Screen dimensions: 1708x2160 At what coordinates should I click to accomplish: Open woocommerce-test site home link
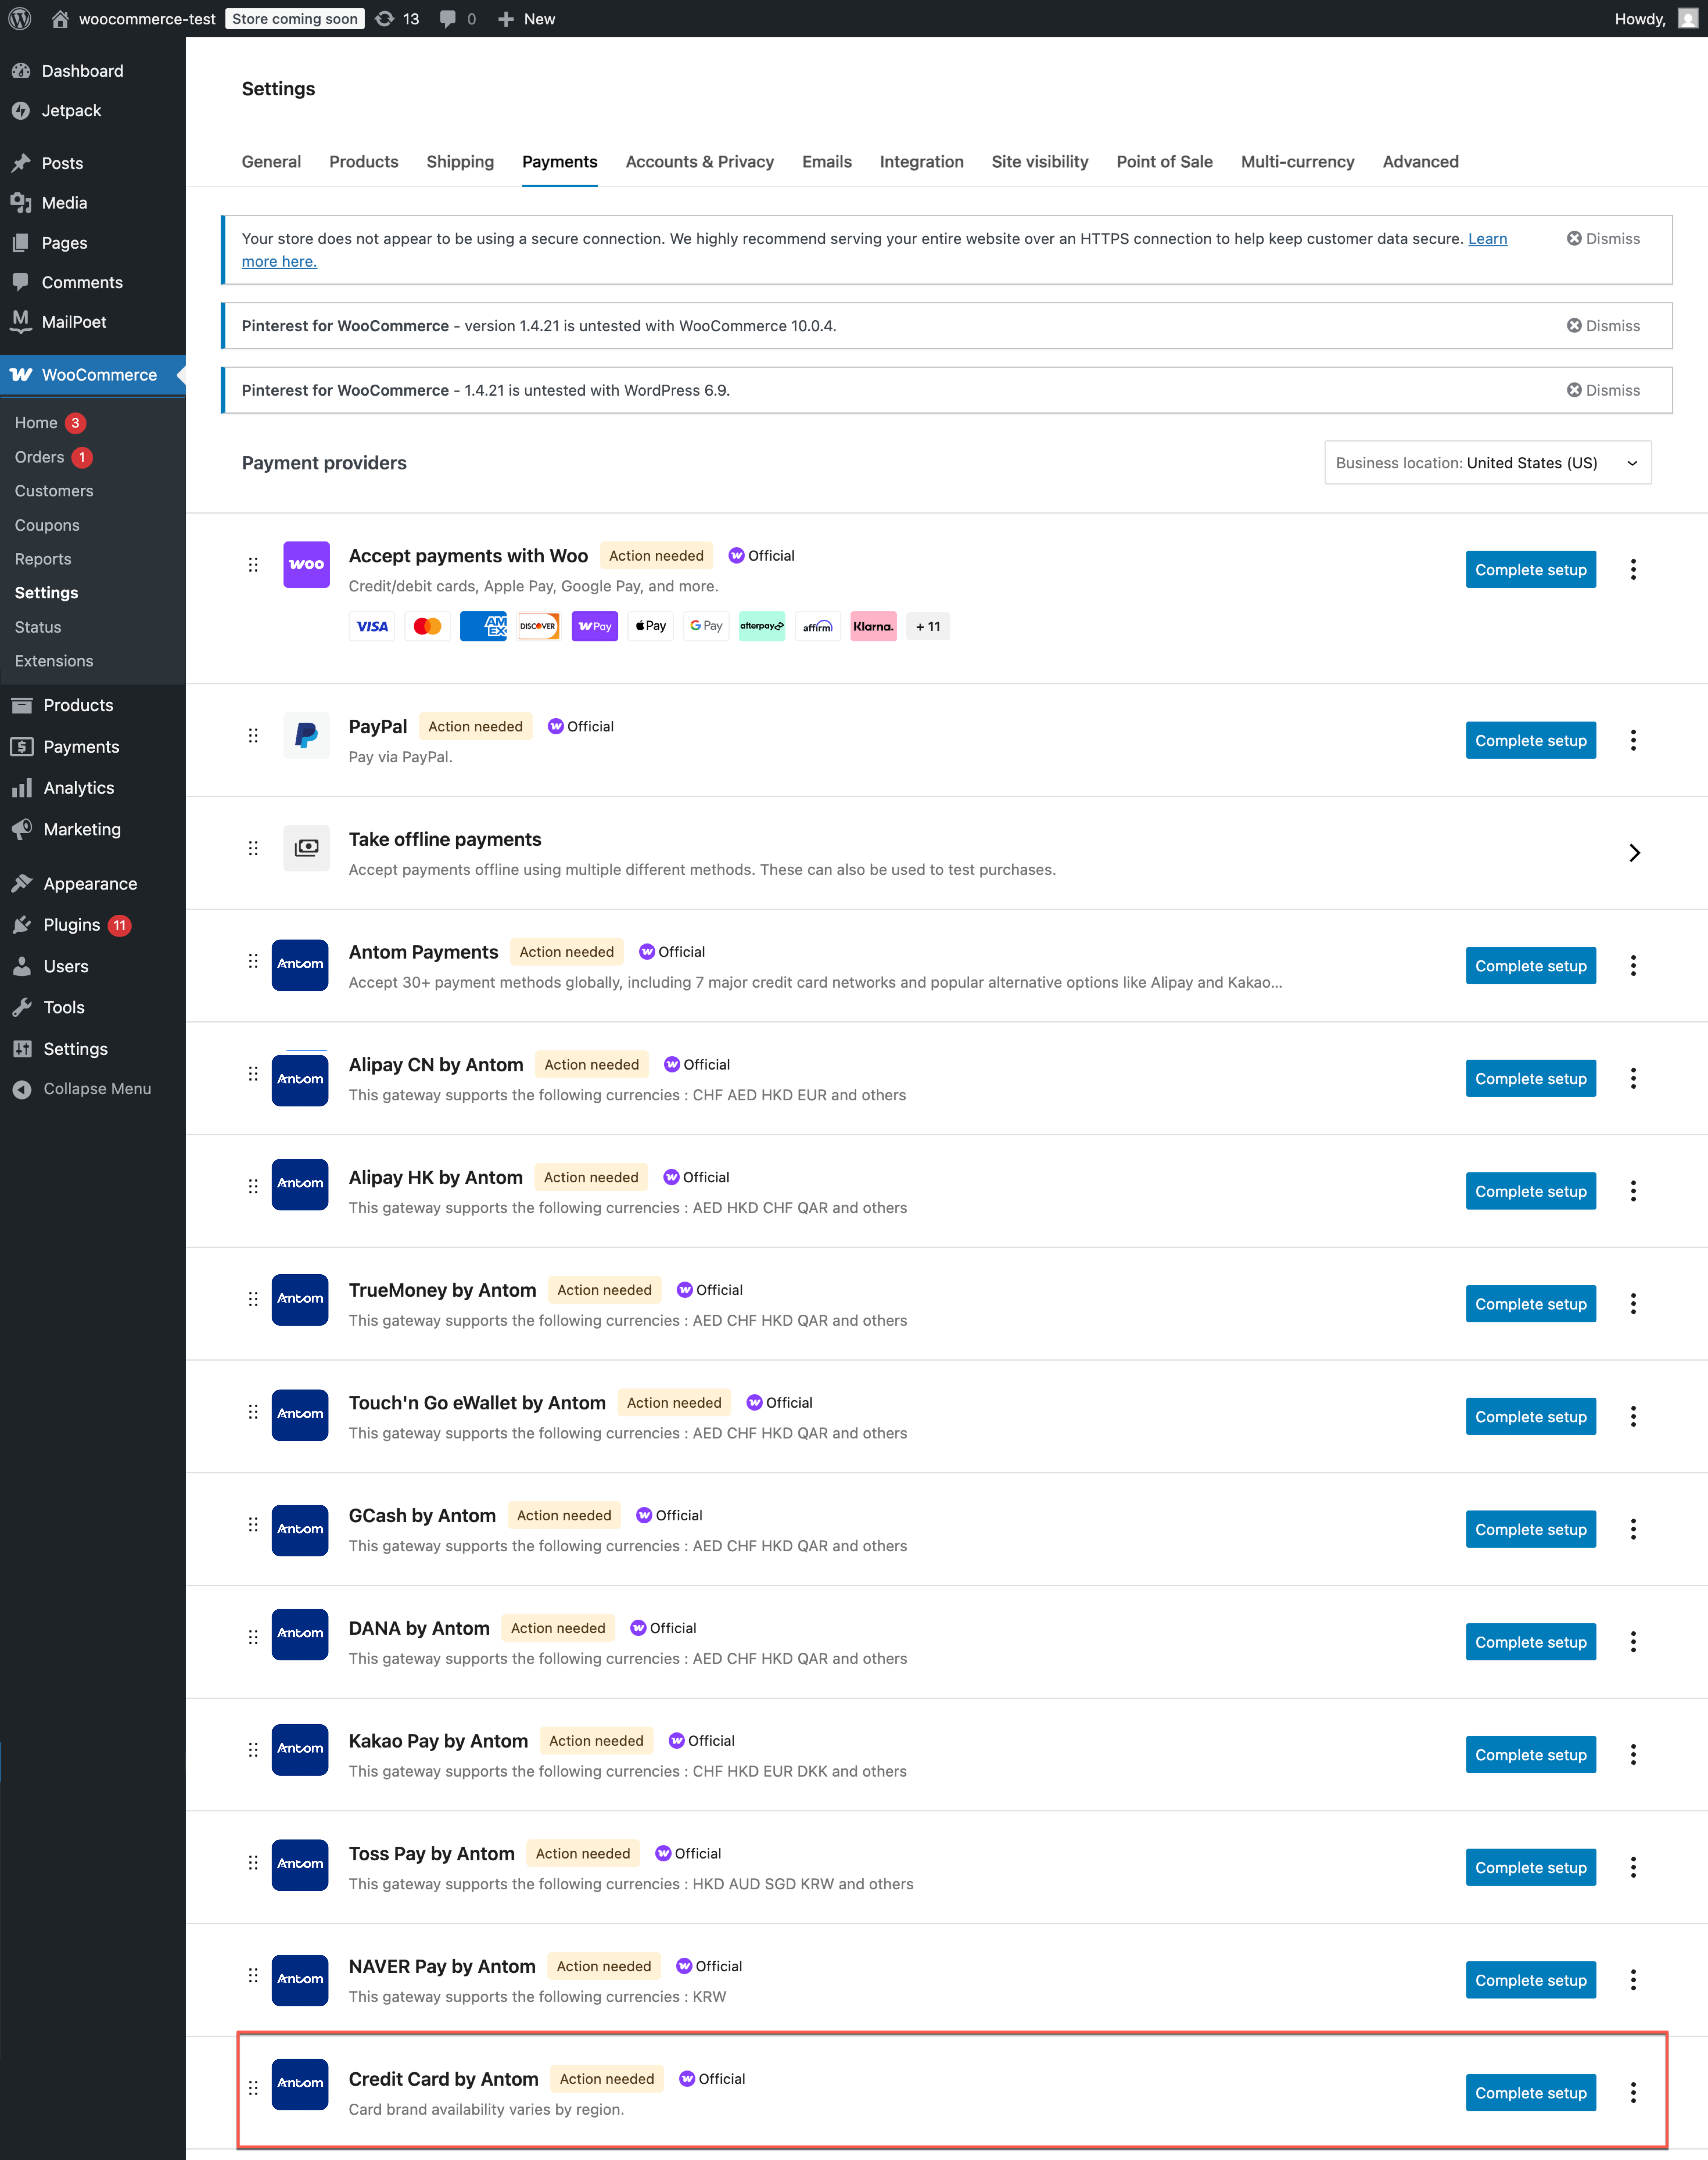point(134,19)
